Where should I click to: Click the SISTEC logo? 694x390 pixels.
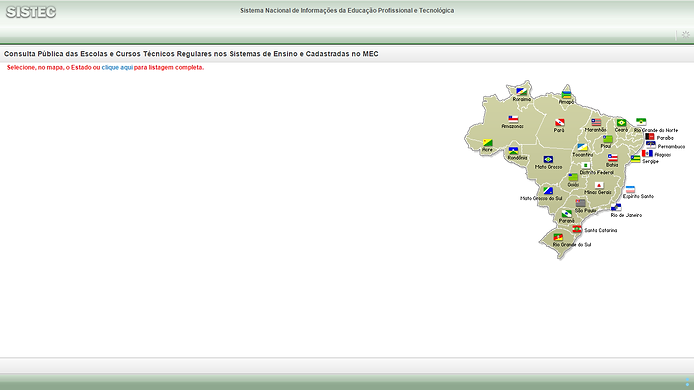[31, 12]
